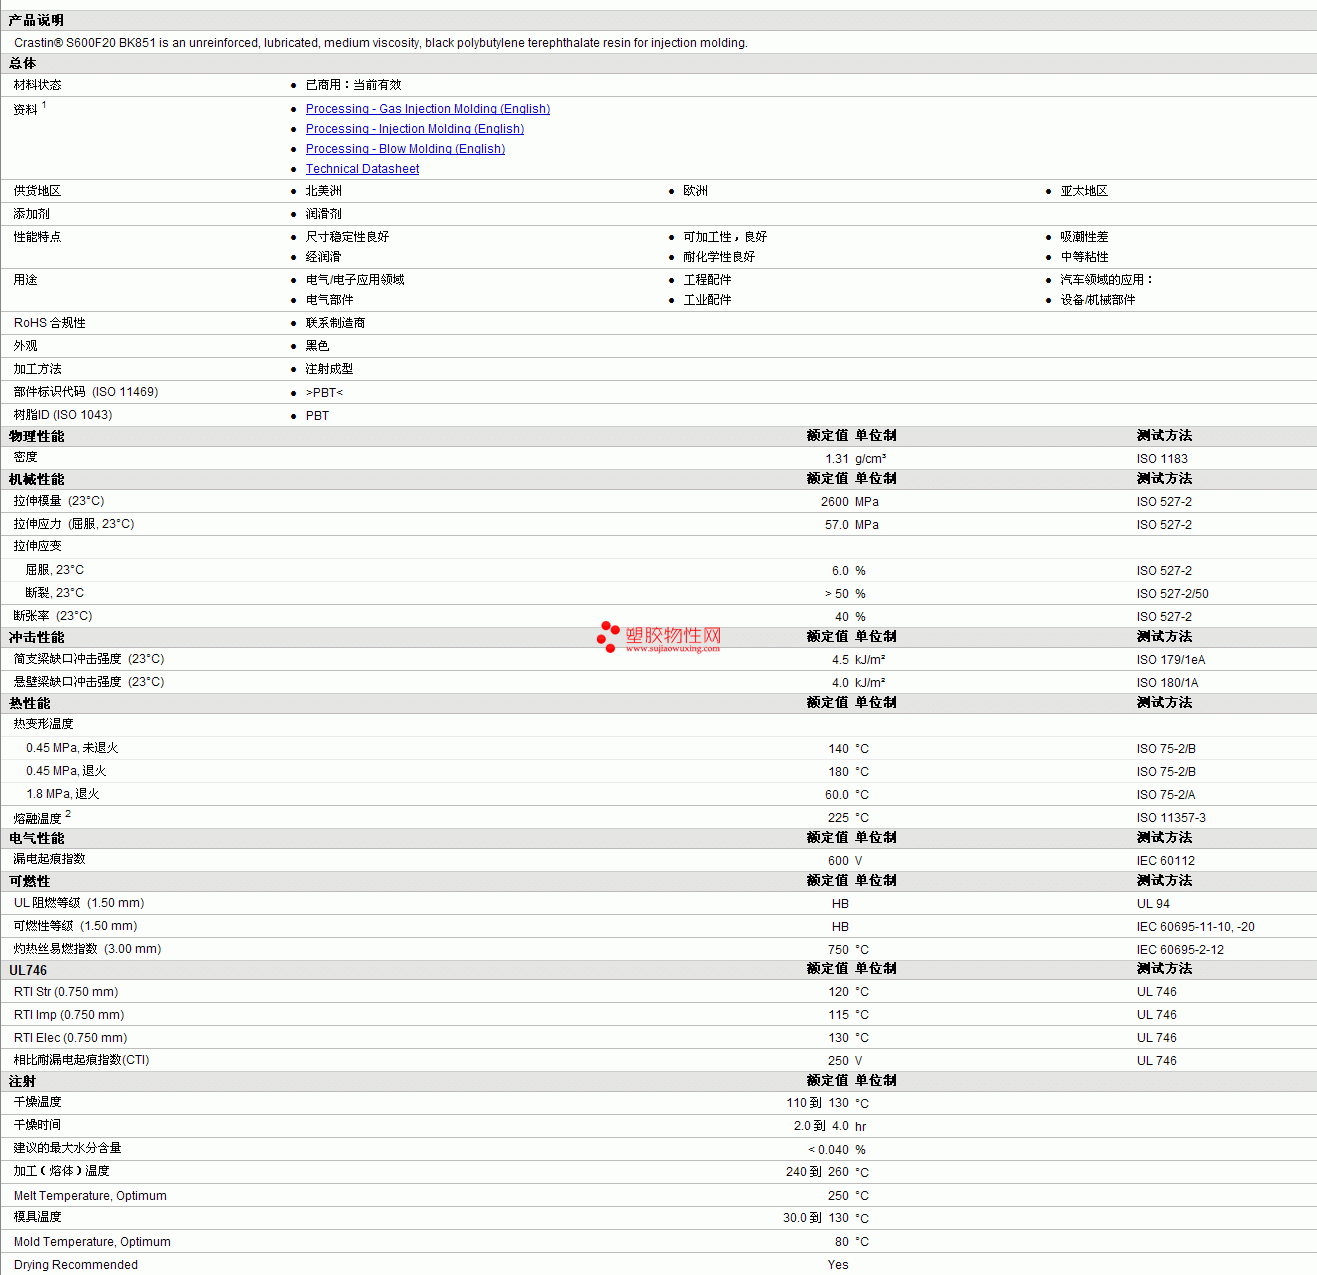The image size is (1317, 1275).
Task: Click the test method ISO 75-2/A
Action: click(1166, 795)
